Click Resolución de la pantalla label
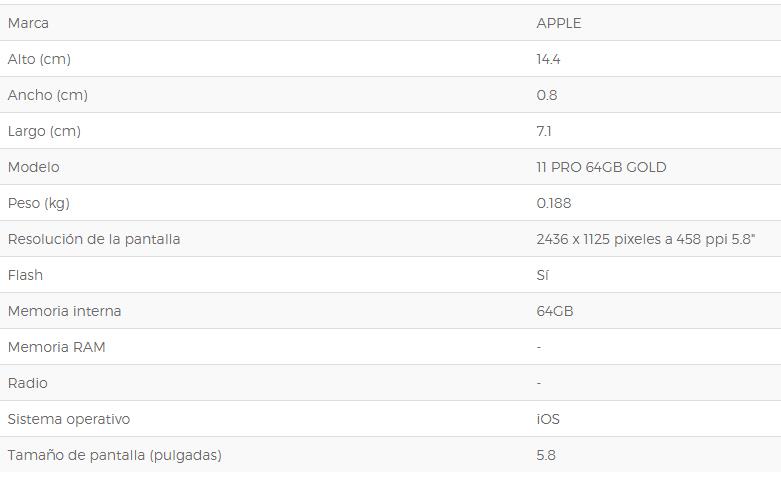 (x=94, y=240)
